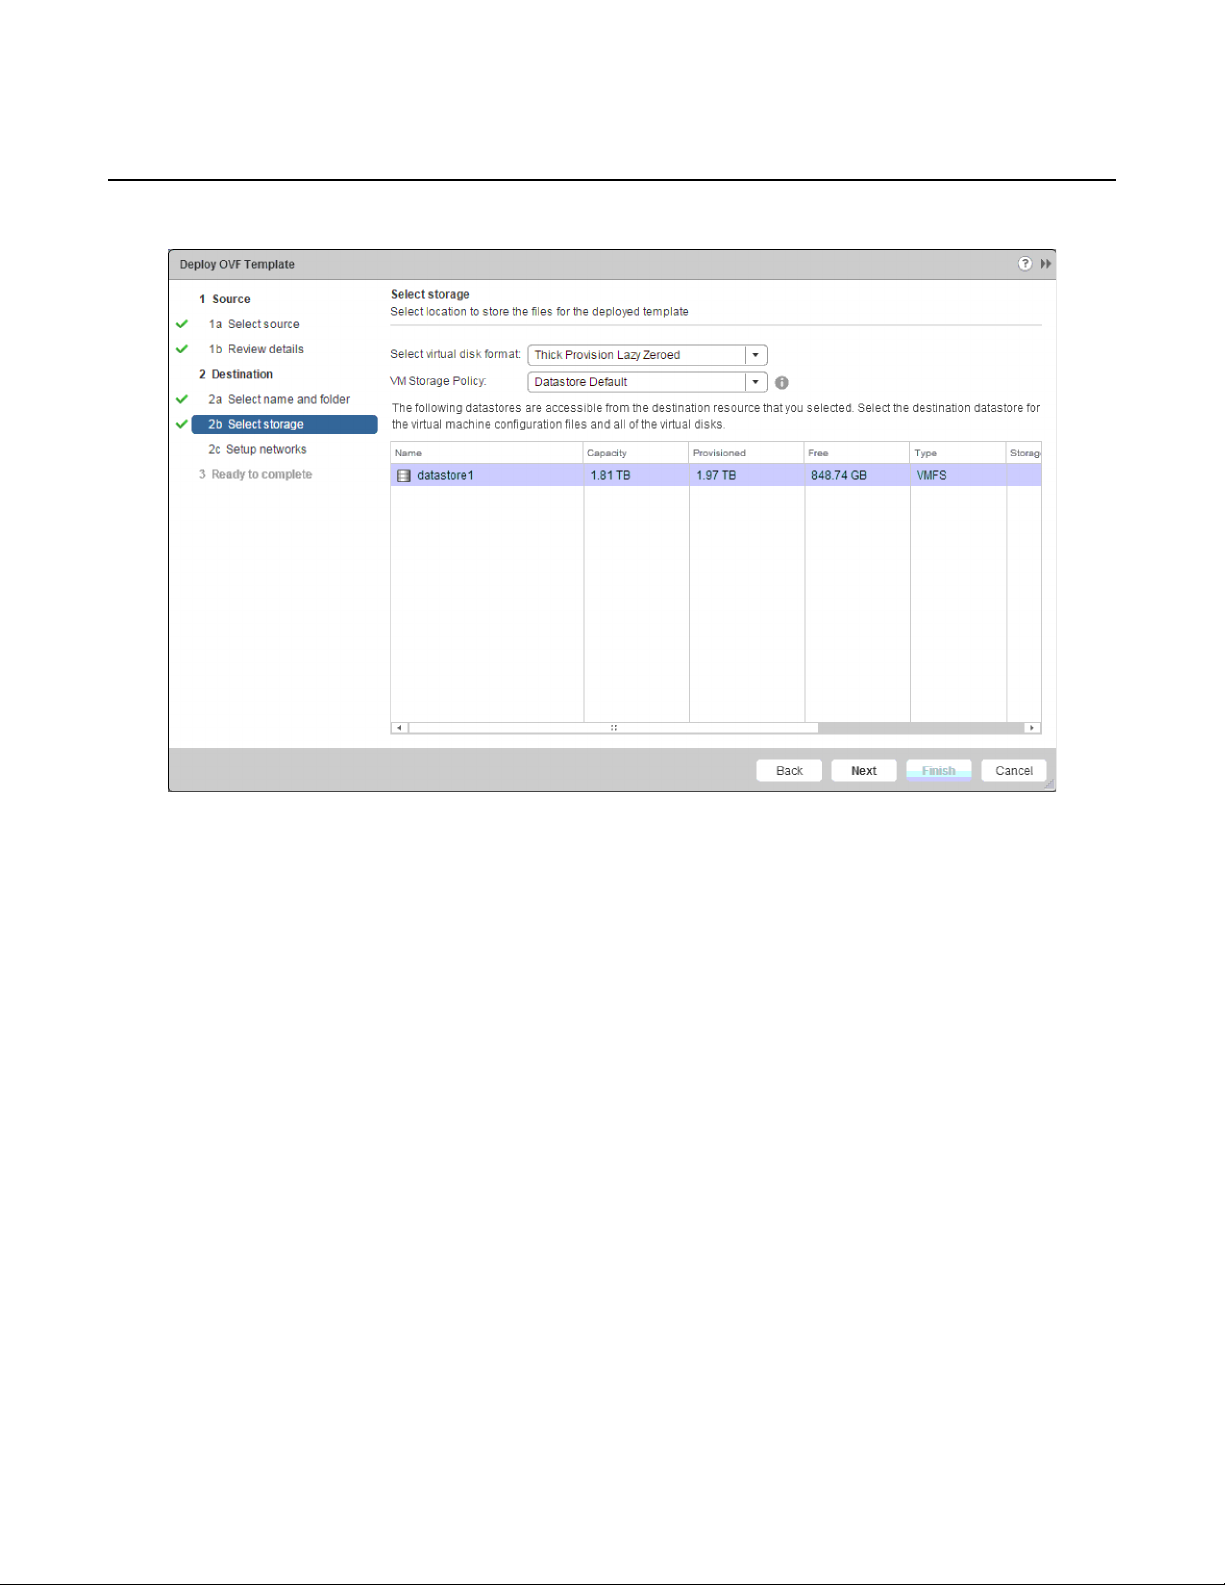
Task: Sort by Free column header
Action: click(857, 453)
